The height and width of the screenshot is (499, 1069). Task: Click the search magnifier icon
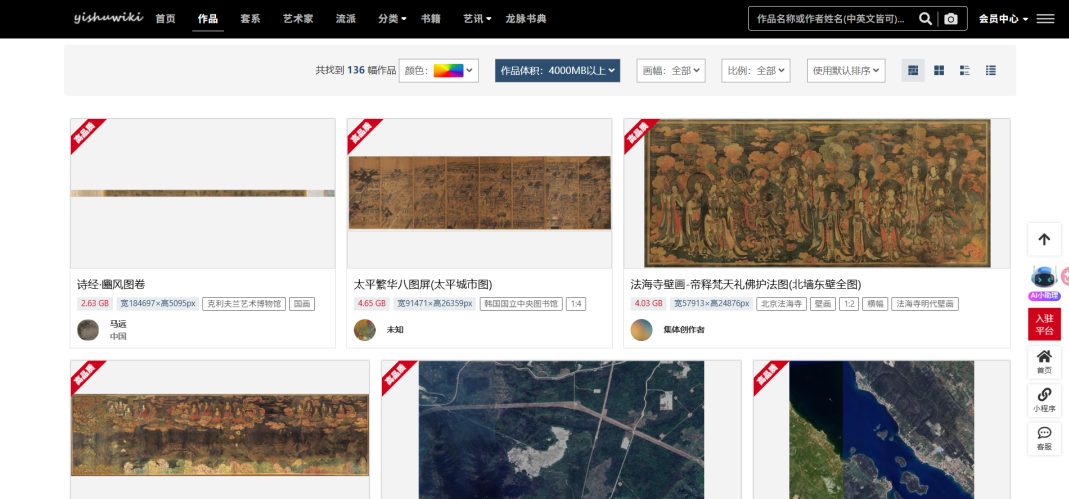tap(925, 19)
